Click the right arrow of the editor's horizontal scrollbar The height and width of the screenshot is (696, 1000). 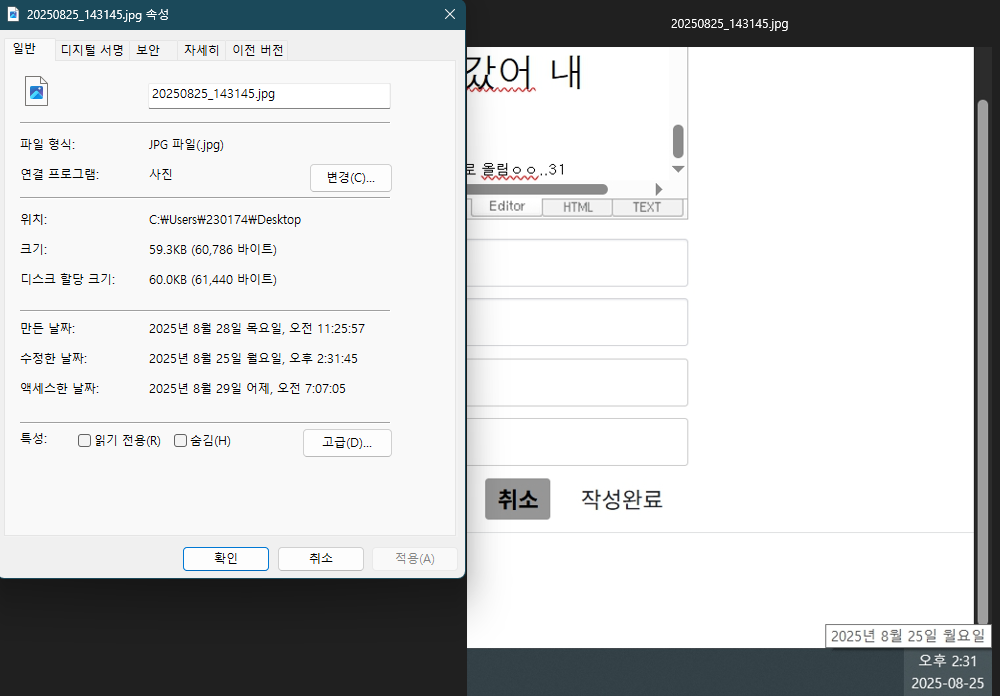tap(658, 189)
